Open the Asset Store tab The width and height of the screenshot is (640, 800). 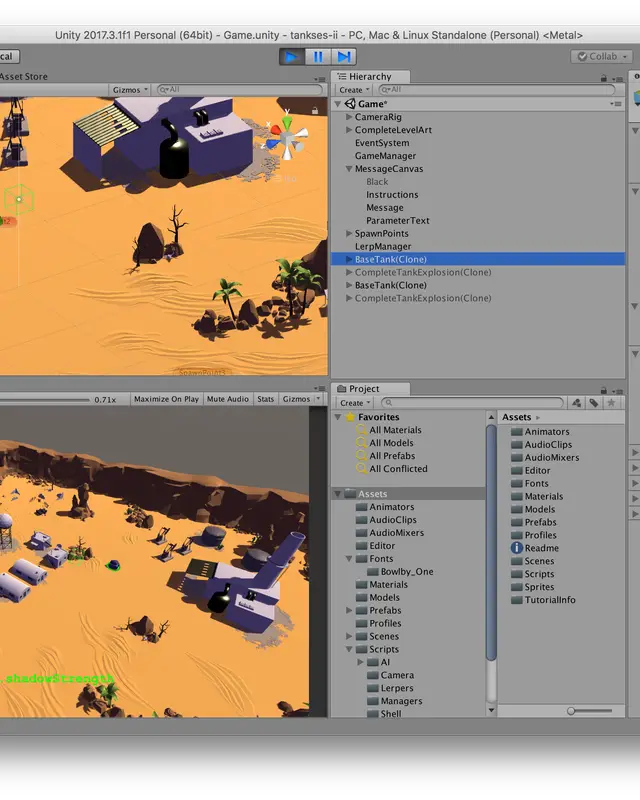(x=23, y=77)
